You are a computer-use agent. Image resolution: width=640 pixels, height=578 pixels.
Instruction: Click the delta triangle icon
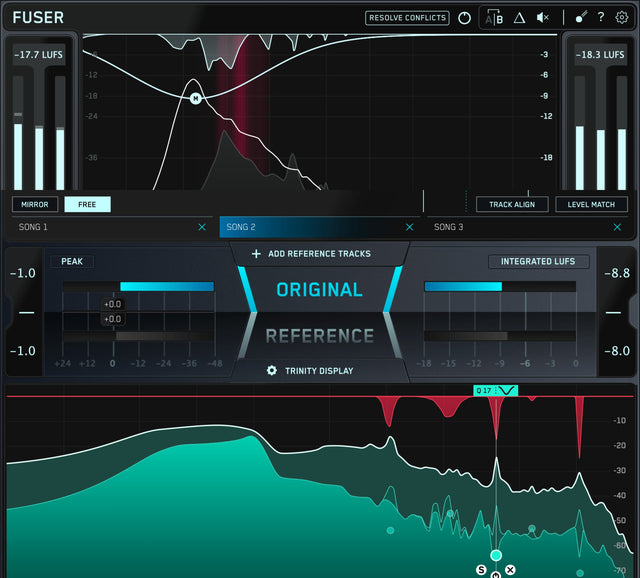pyautogui.click(x=519, y=18)
